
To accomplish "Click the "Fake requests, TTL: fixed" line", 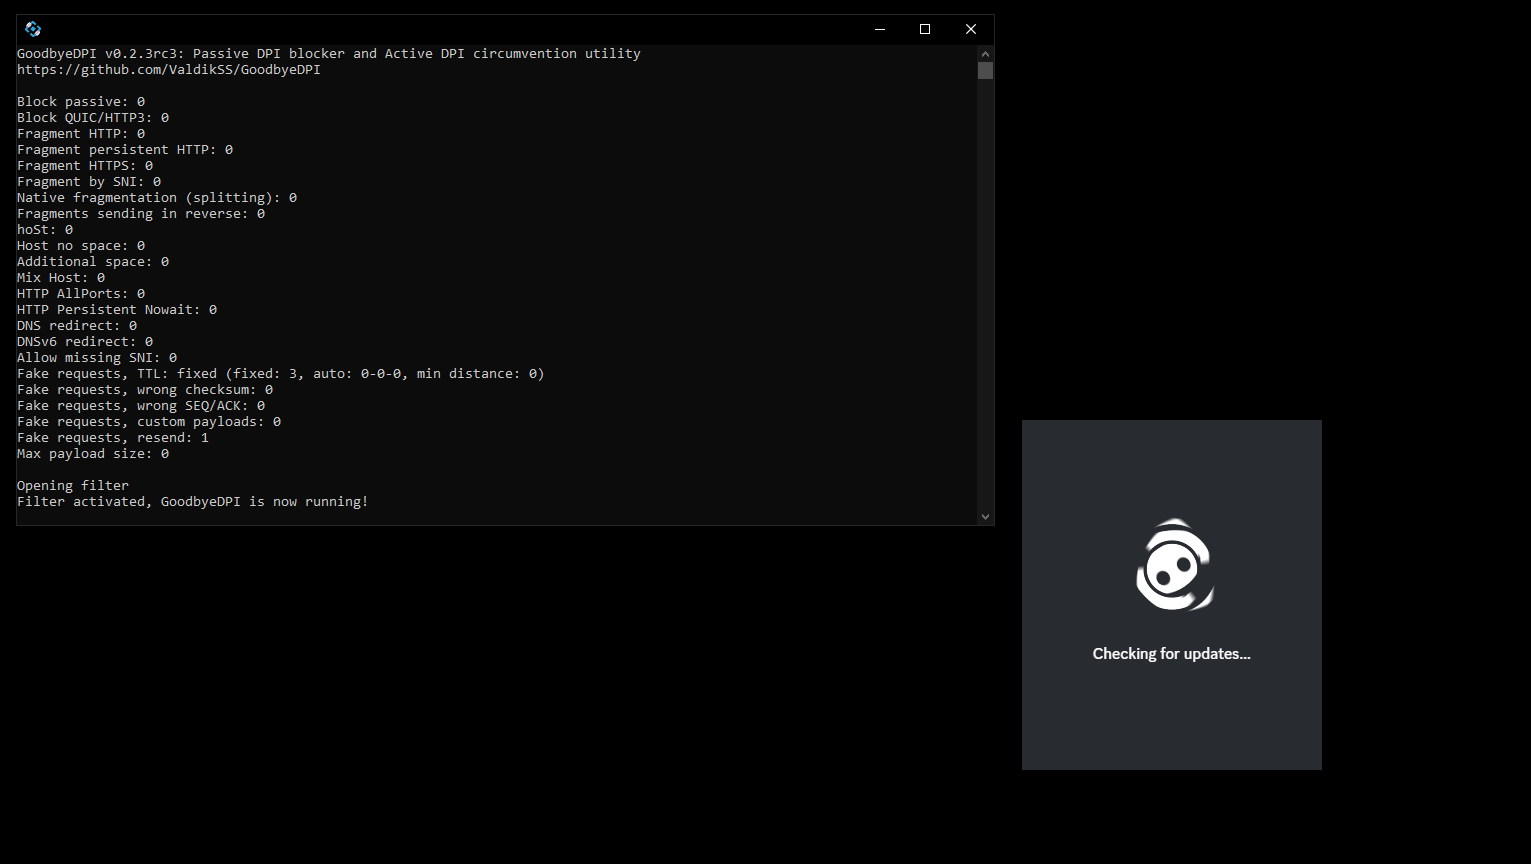I will tap(281, 374).
